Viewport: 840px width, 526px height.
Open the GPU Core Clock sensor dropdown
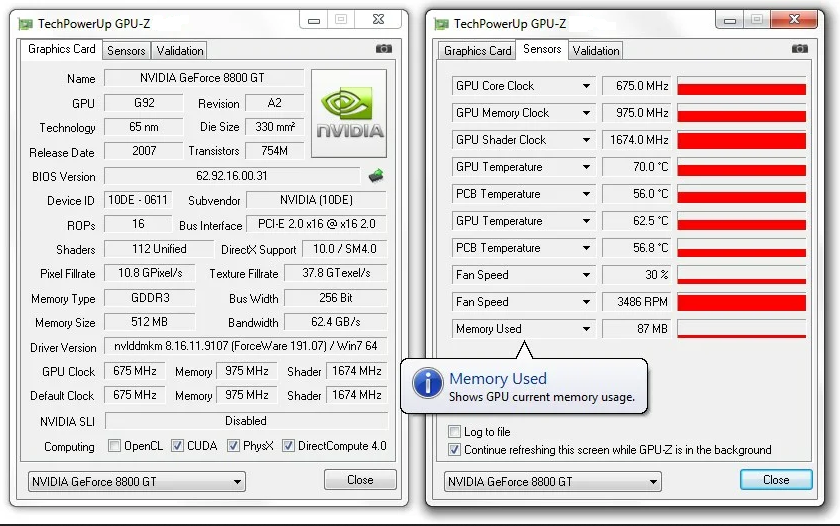[x=586, y=86]
